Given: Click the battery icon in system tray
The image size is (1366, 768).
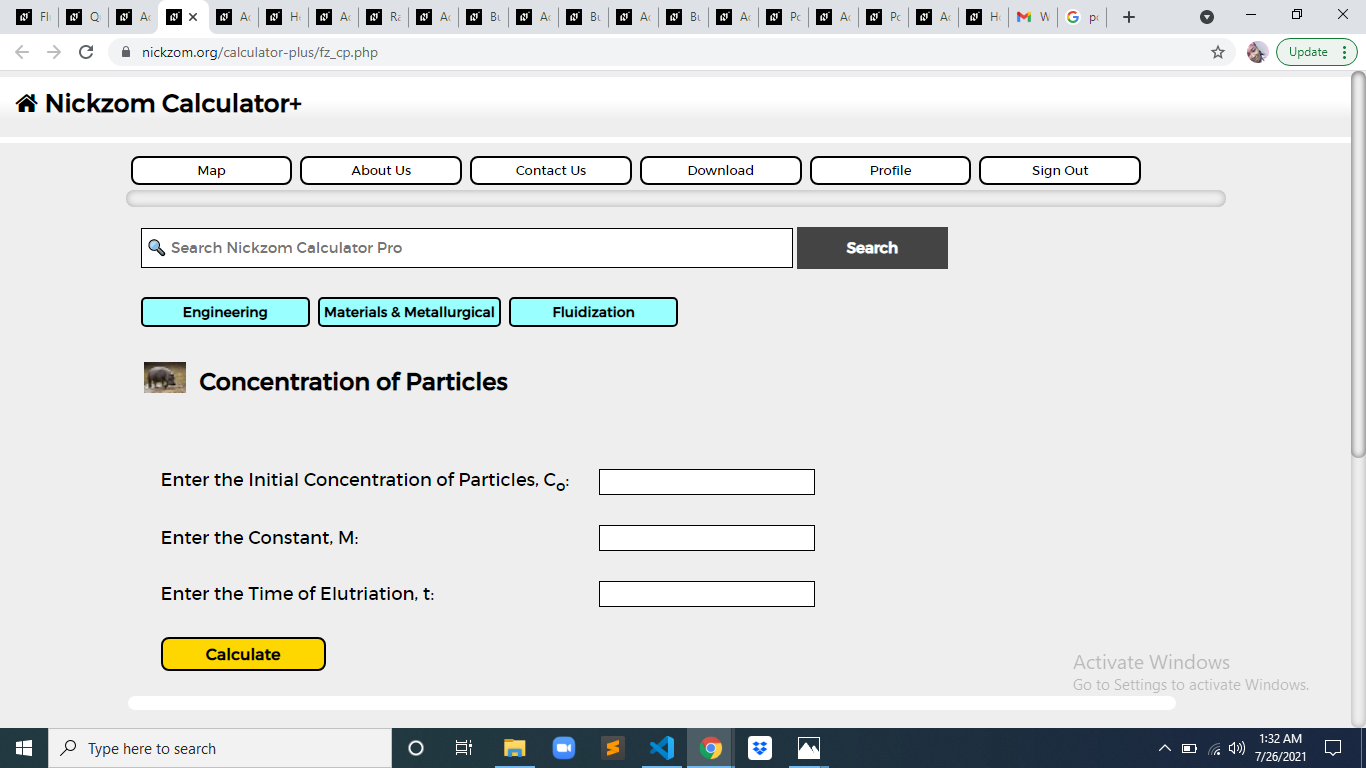Looking at the screenshot, I should [1190, 748].
